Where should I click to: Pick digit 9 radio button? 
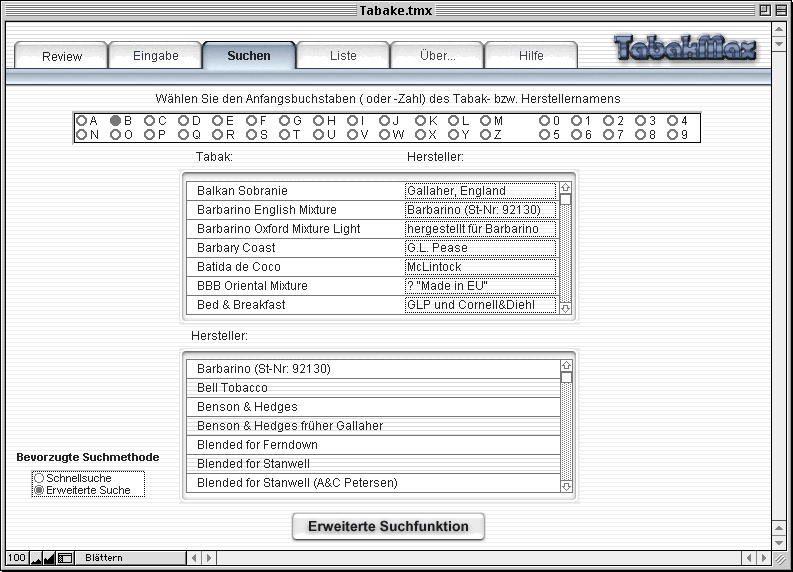point(673,135)
